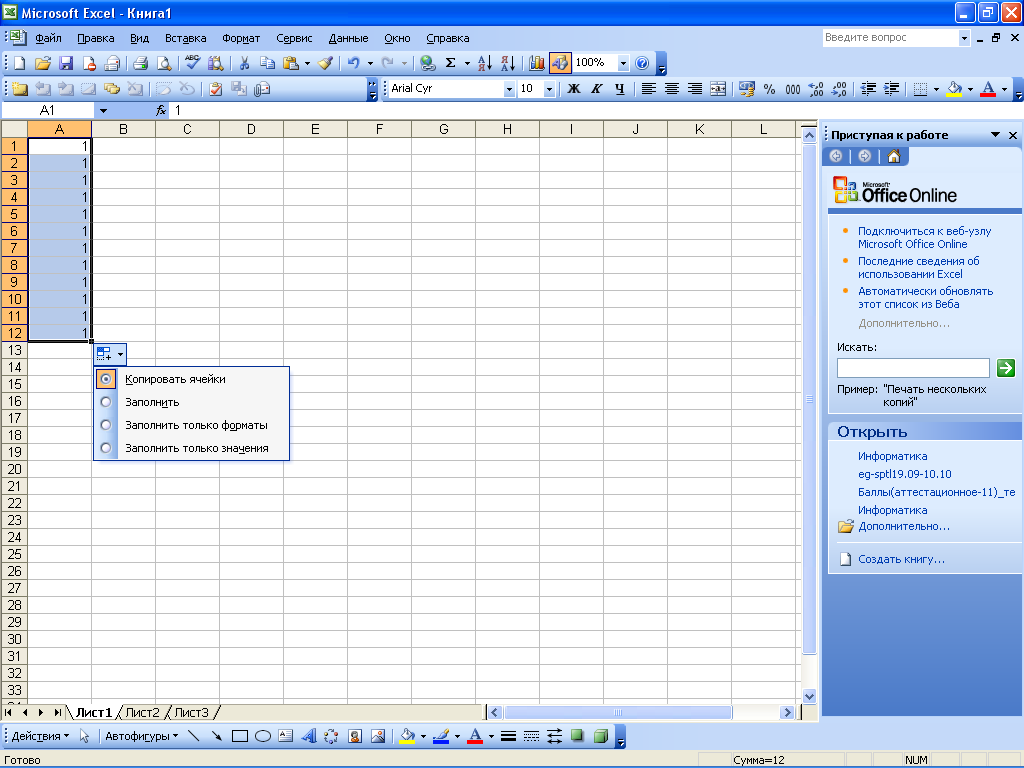Apply the yellow fill color to cells
The height and width of the screenshot is (768, 1024).
click(954, 89)
